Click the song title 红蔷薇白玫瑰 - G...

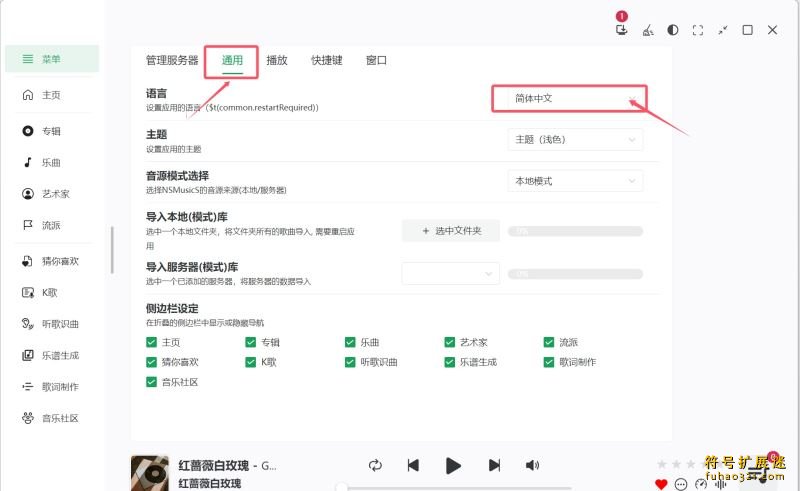click(x=227, y=465)
